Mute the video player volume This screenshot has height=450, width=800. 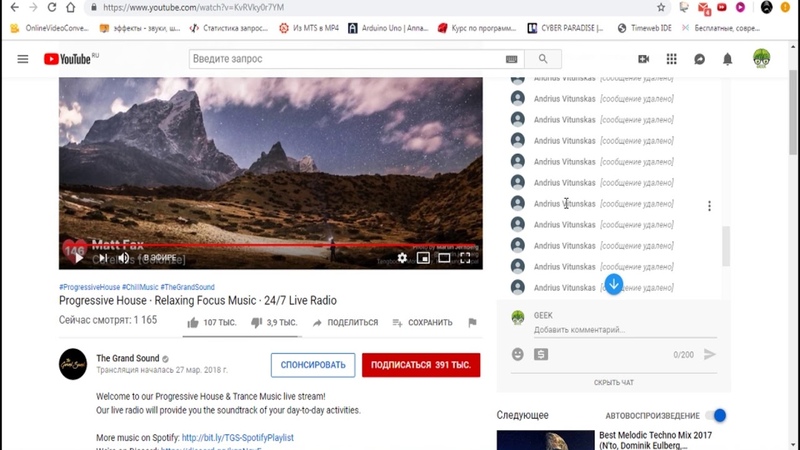coord(124,258)
